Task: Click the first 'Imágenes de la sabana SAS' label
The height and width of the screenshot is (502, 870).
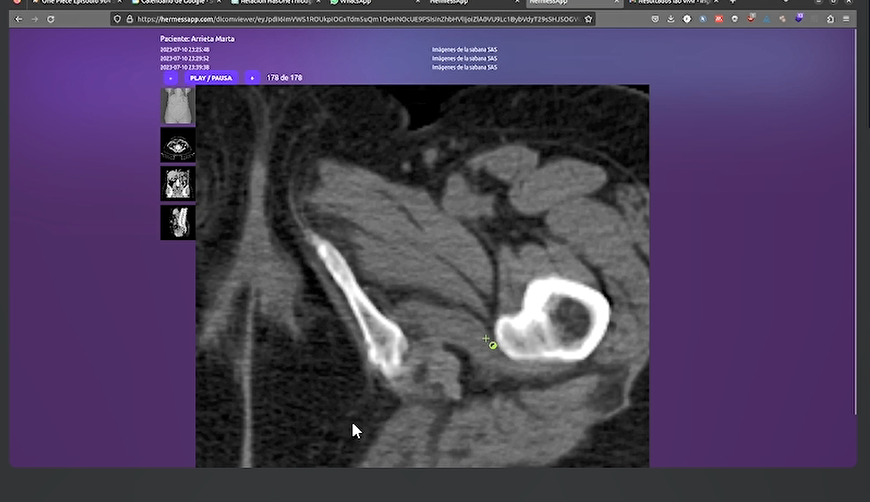Action: [464, 49]
